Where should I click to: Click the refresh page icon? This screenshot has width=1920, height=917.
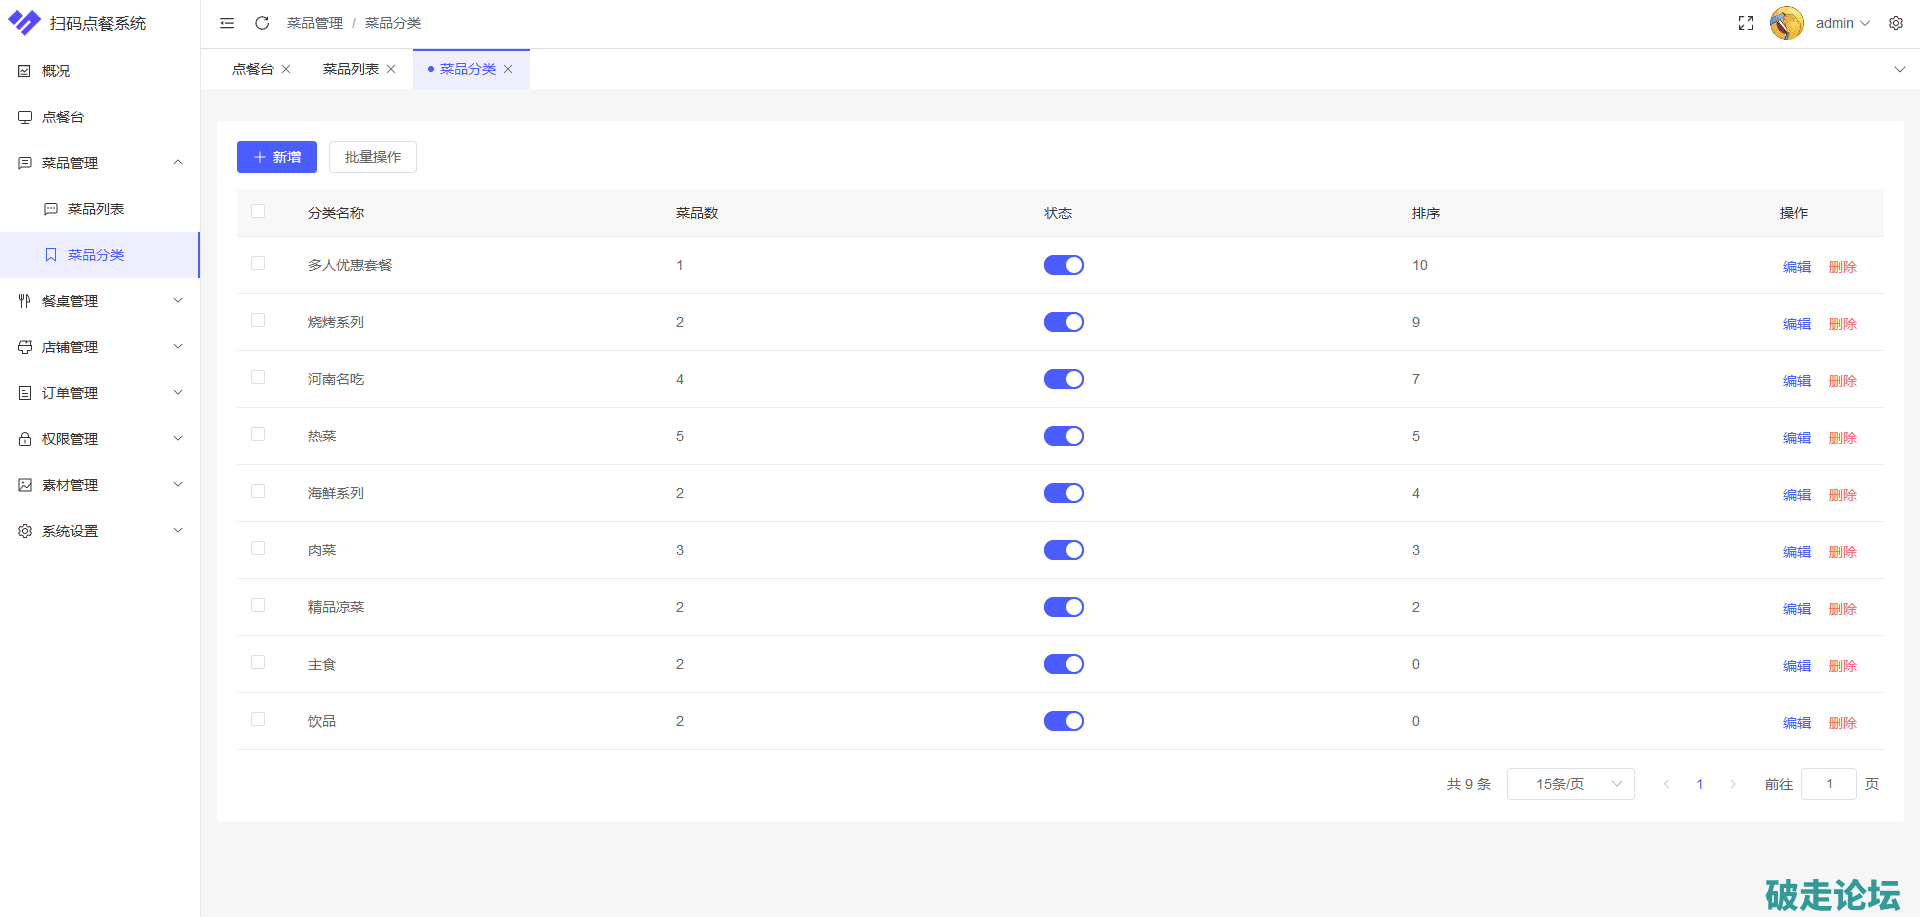262,23
